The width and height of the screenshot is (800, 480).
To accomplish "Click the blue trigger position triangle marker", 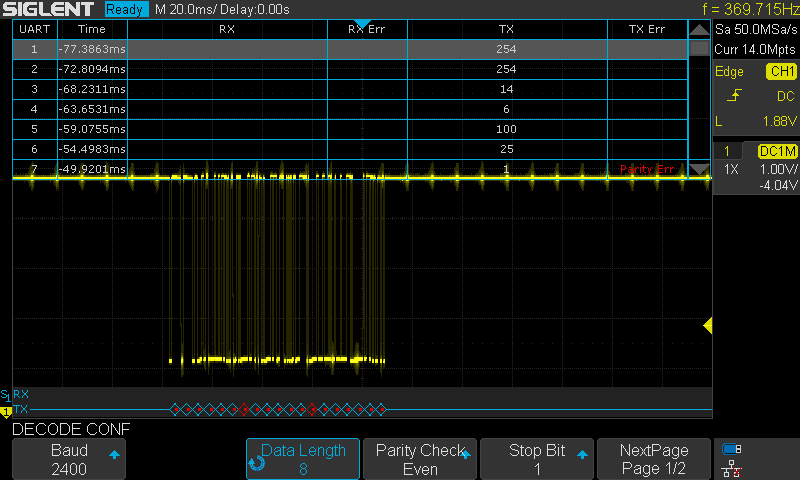I will tap(362, 24).
